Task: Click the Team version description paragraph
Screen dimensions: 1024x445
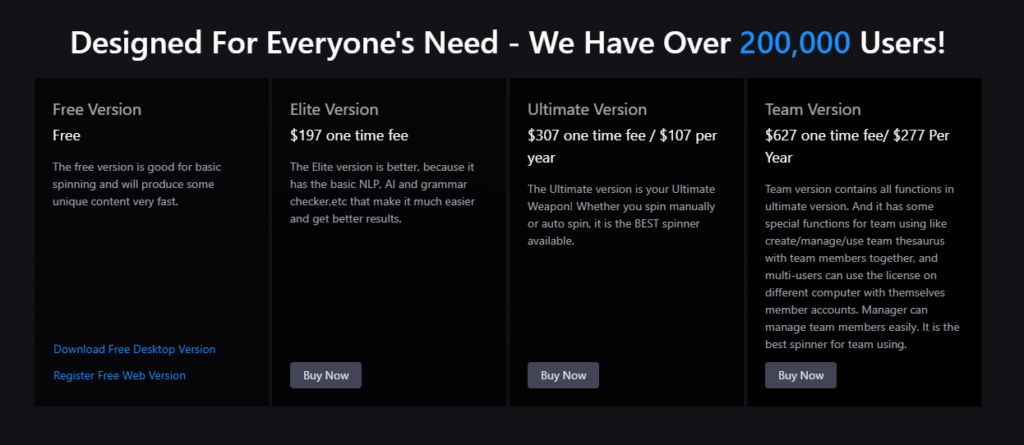Action: pos(862,267)
